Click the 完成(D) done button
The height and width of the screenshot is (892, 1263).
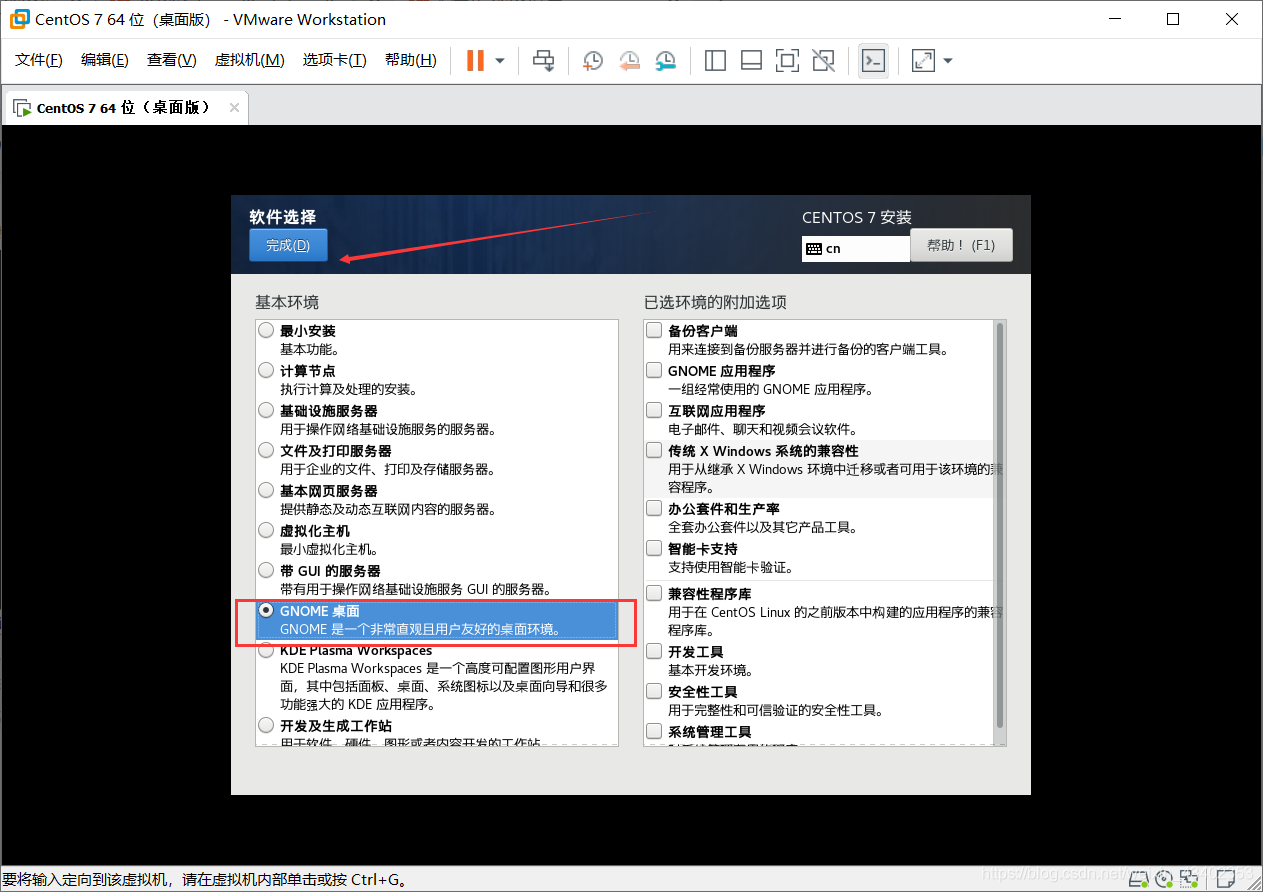288,245
